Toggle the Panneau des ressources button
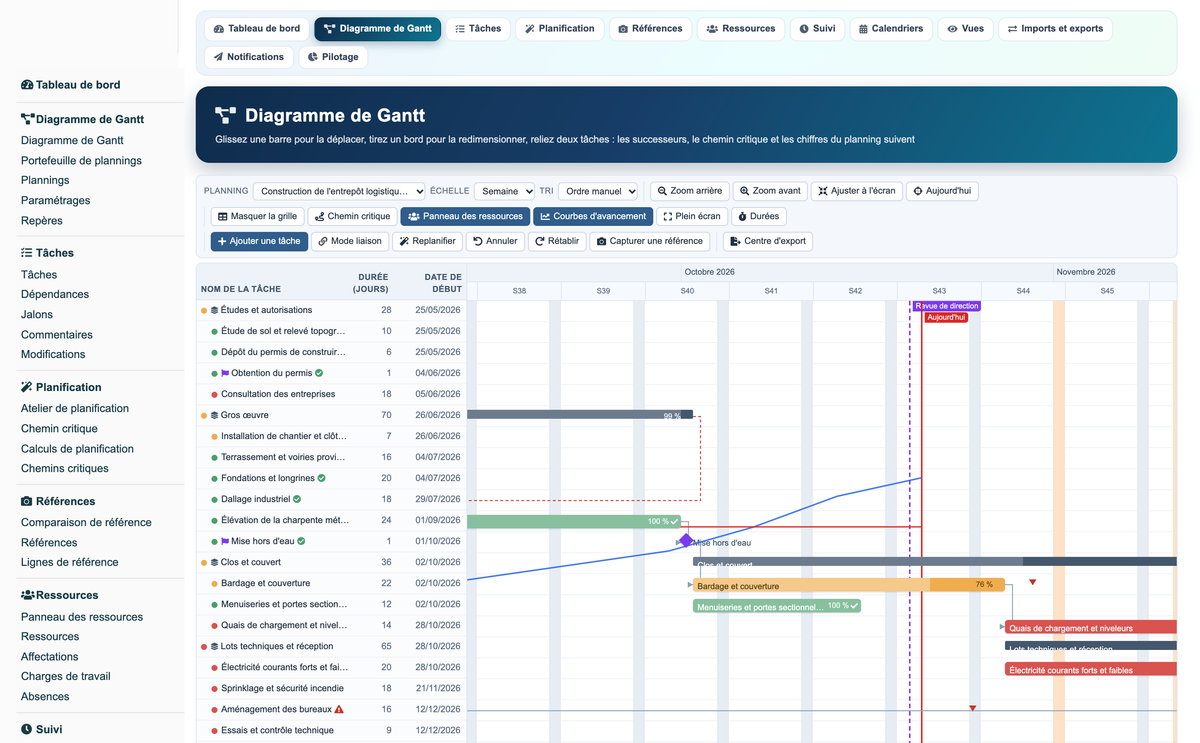Screen dimensions: 1200x743 click(x=465, y=216)
